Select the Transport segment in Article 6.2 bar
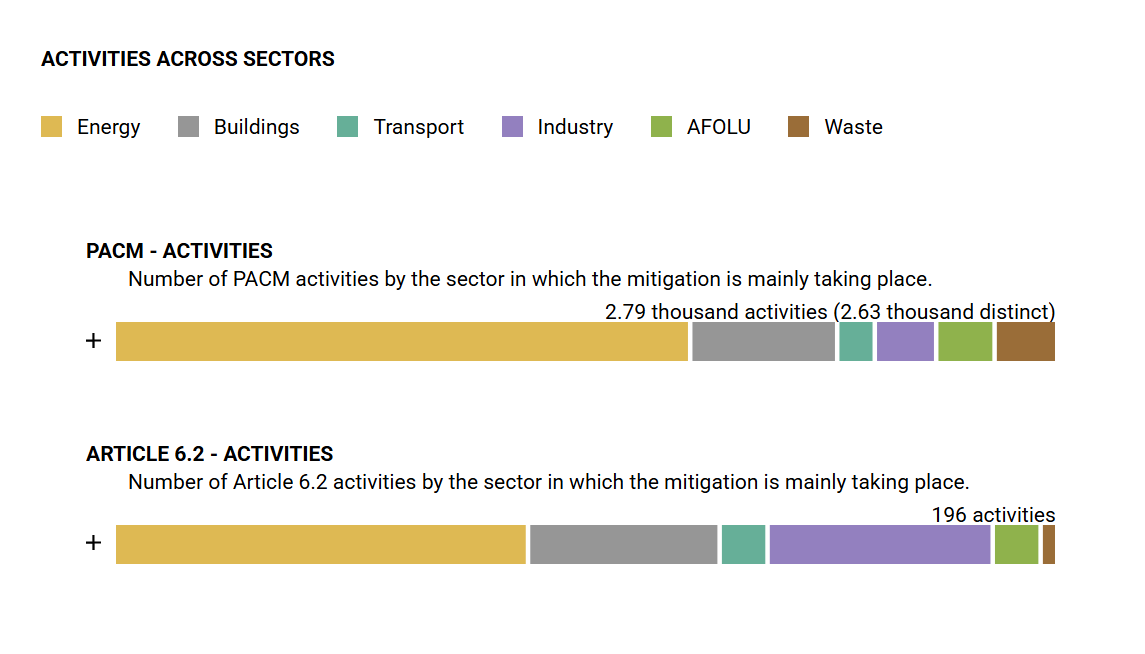 click(743, 544)
